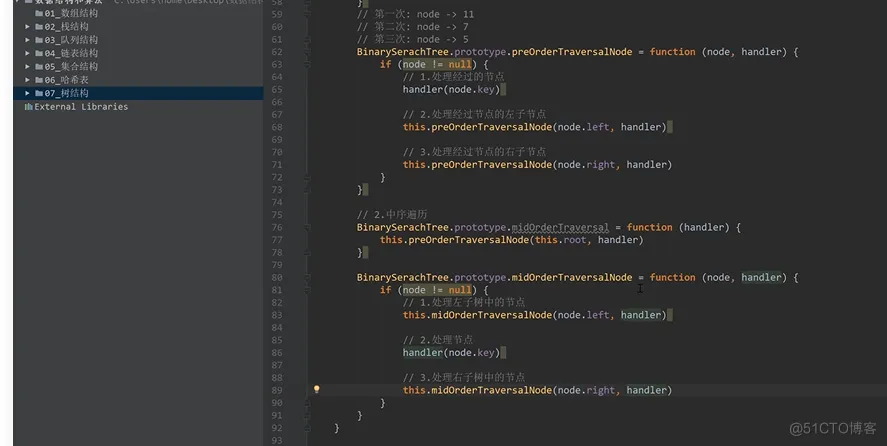This screenshot has height=446, width=887.
Task: Click the comment '2.处理经过节点的左子节点'
Action: coord(474,114)
